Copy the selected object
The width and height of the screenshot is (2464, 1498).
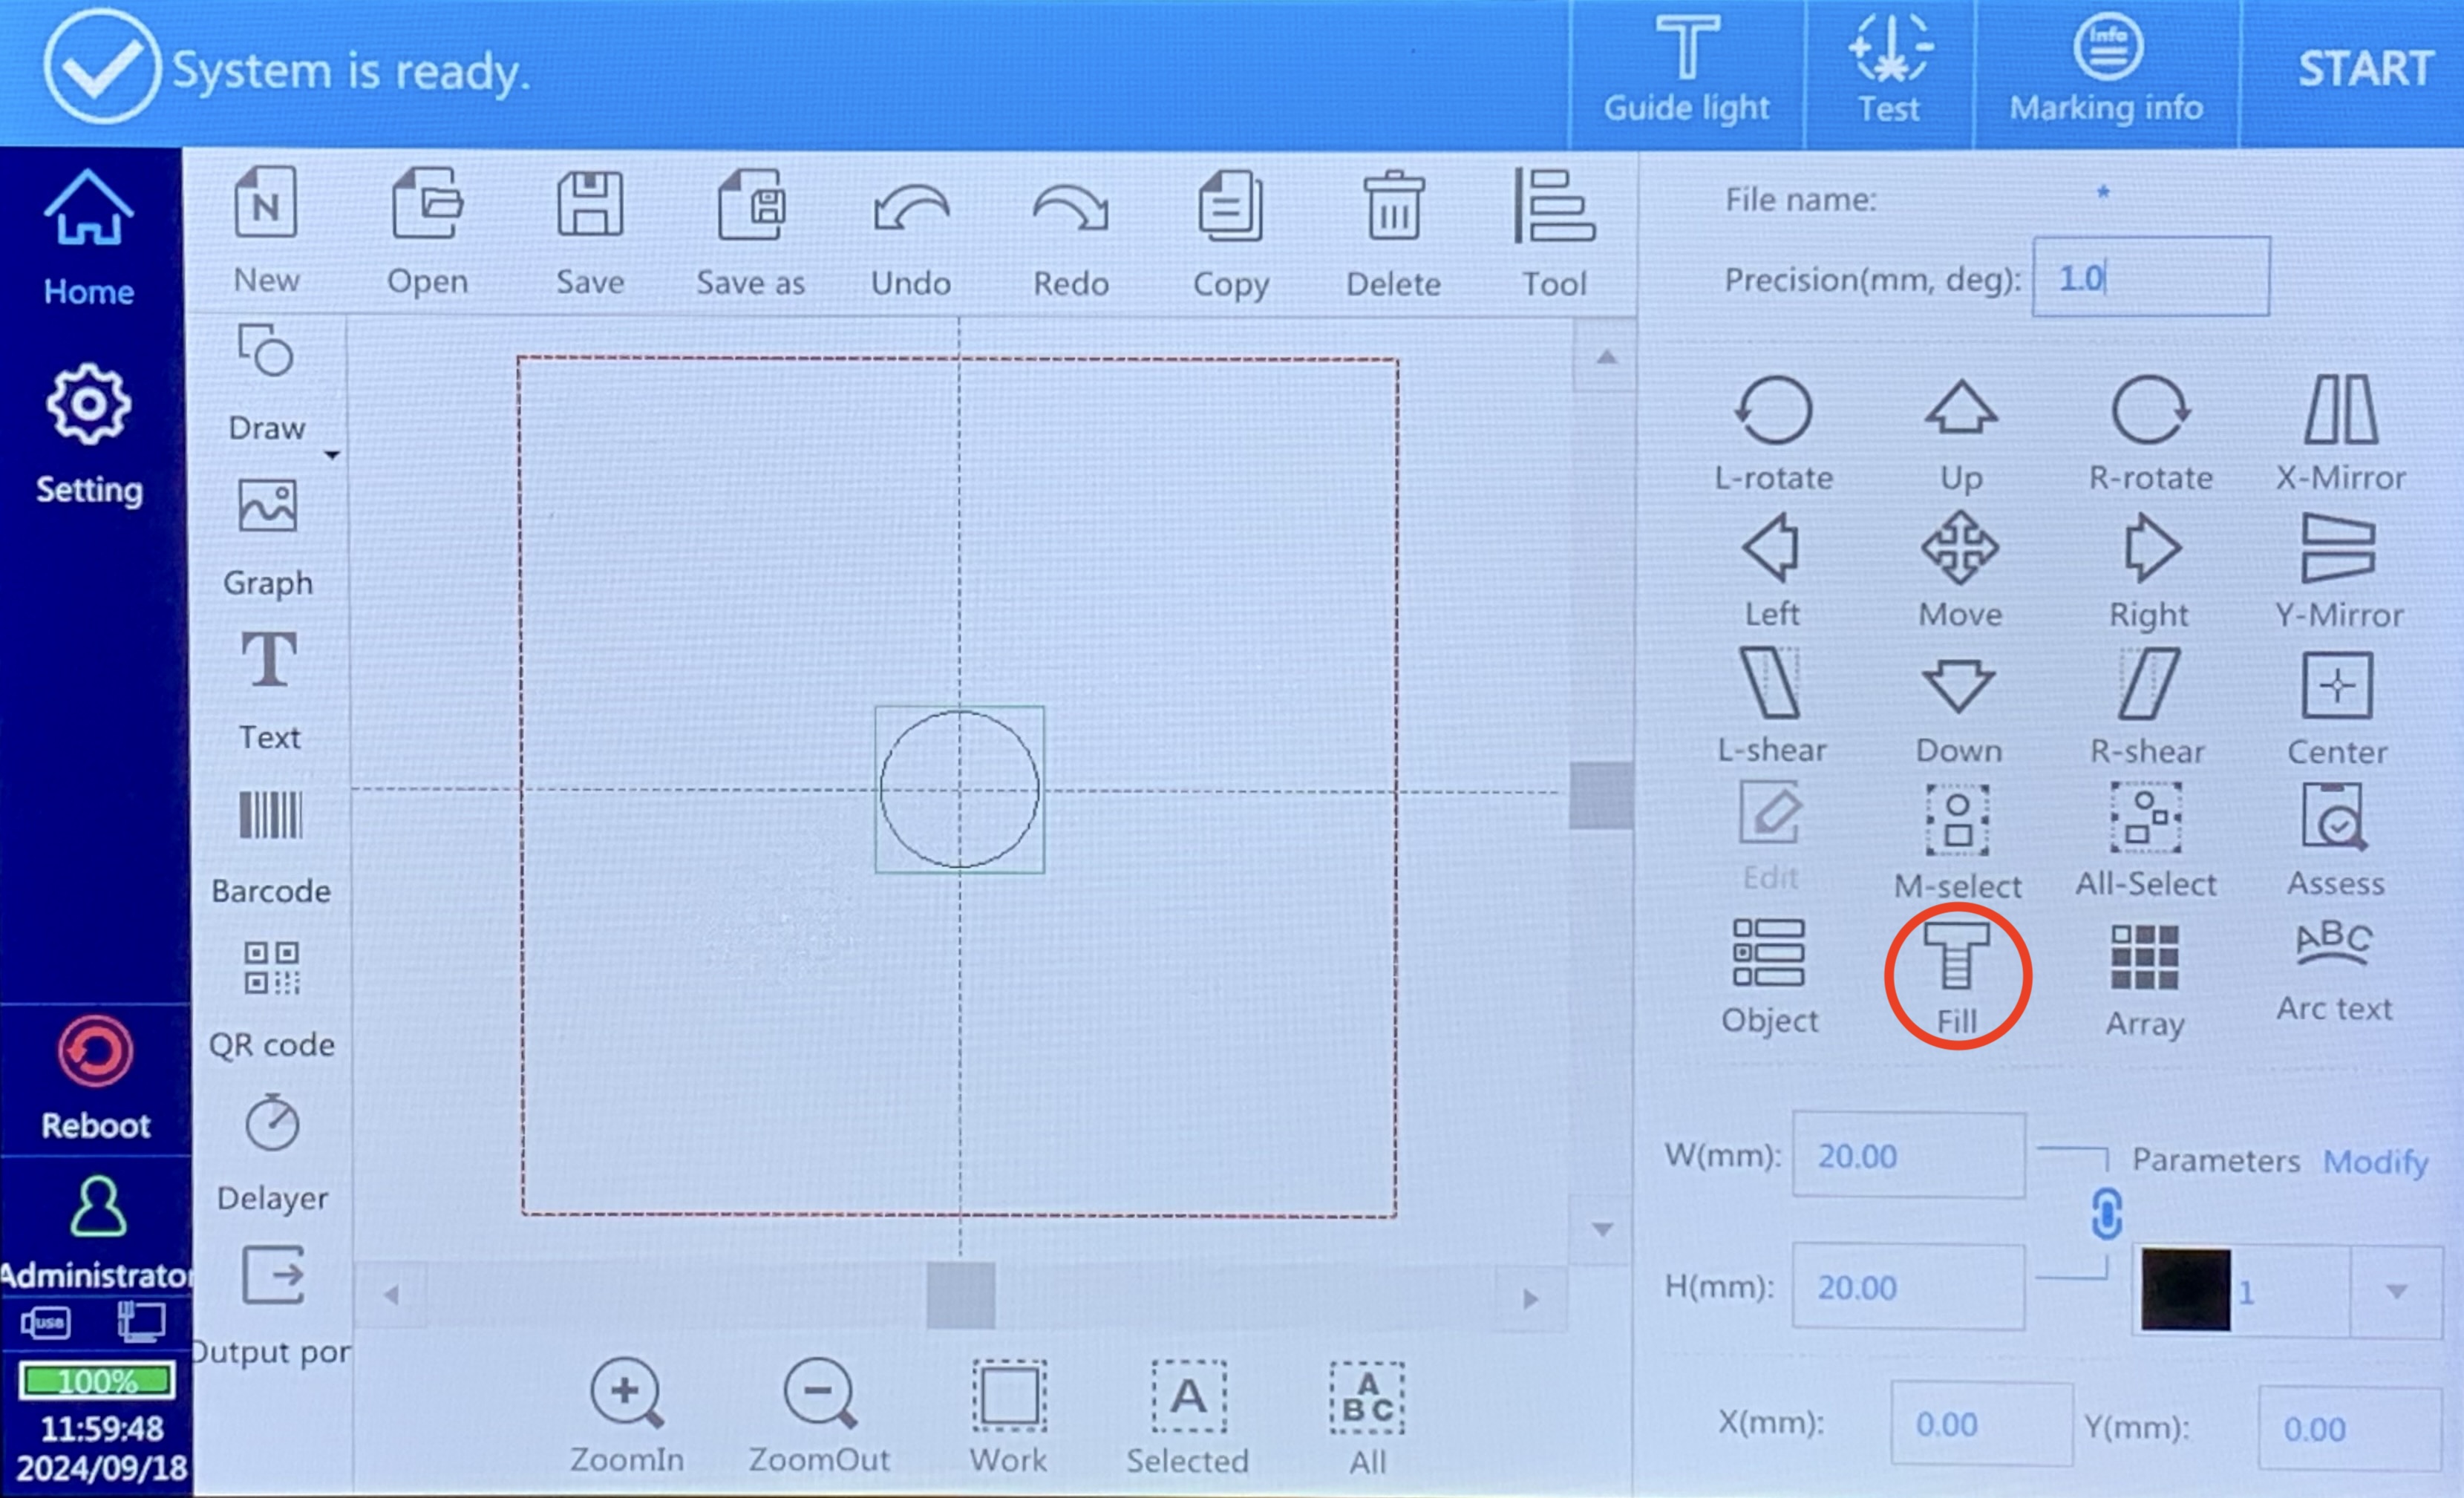click(x=1231, y=234)
